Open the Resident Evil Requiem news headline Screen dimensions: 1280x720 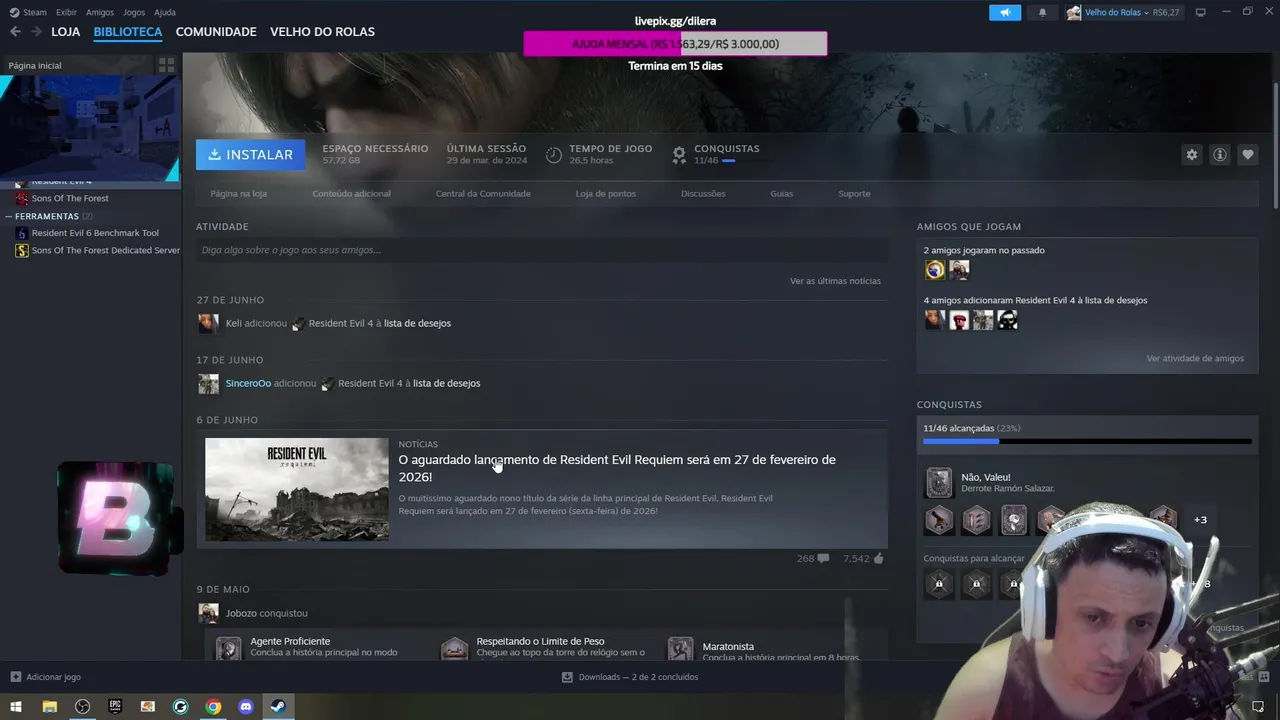(x=617, y=468)
